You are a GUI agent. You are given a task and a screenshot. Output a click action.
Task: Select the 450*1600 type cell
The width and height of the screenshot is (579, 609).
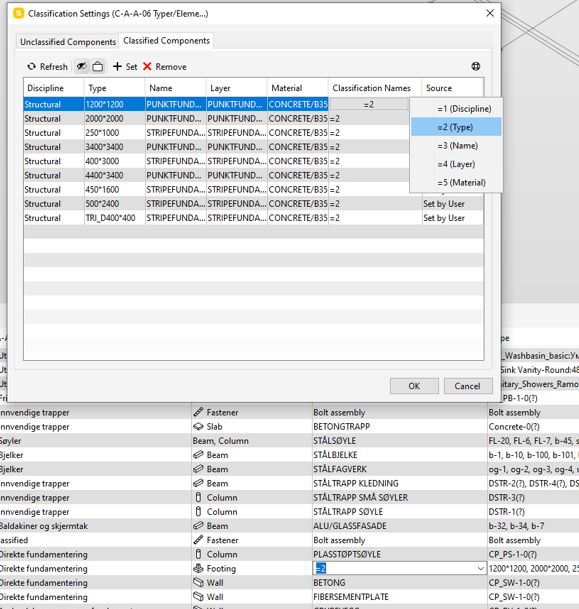pos(115,190)
